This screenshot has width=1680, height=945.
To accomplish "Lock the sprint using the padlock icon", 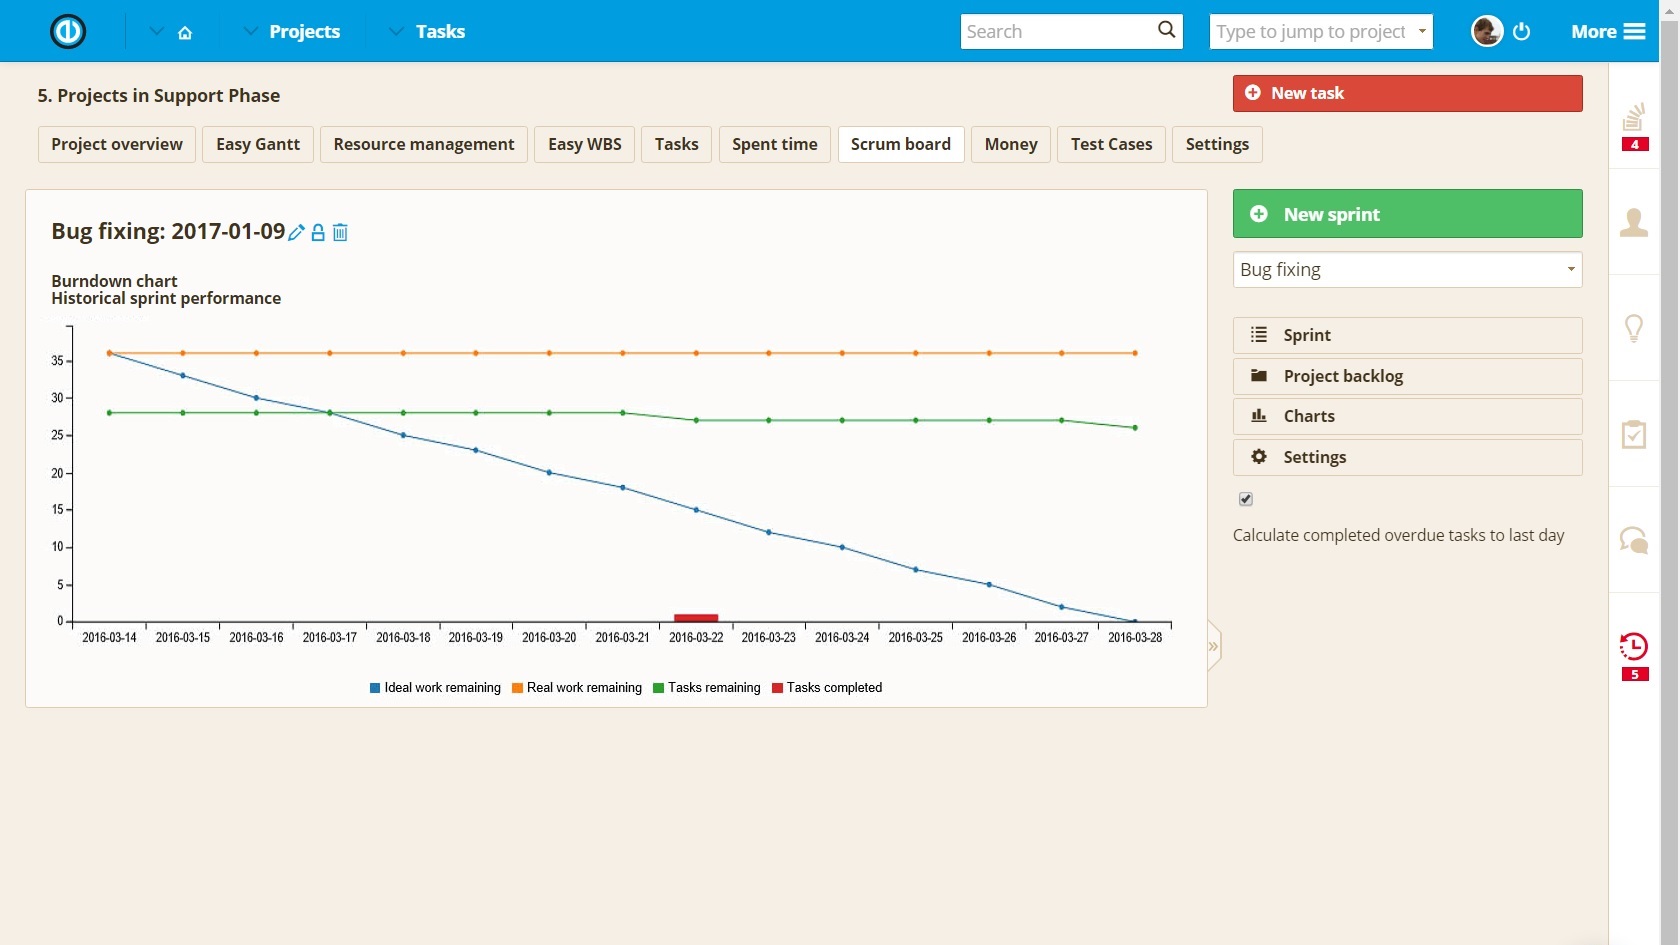I will click(317, 232).
